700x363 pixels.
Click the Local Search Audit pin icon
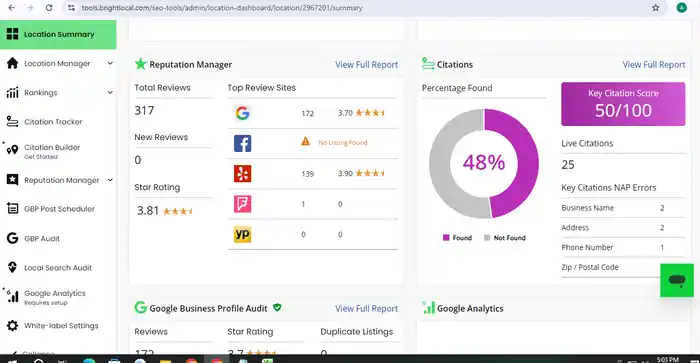click(12, 267)
